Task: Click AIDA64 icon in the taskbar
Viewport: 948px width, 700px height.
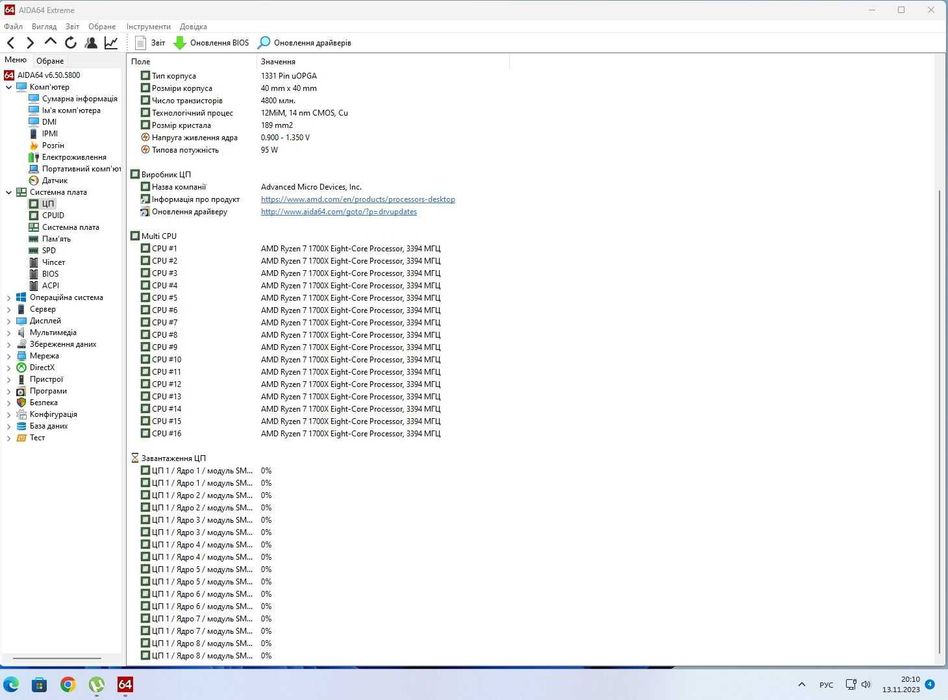Action: pyautogui.click(x=125, y=684)
